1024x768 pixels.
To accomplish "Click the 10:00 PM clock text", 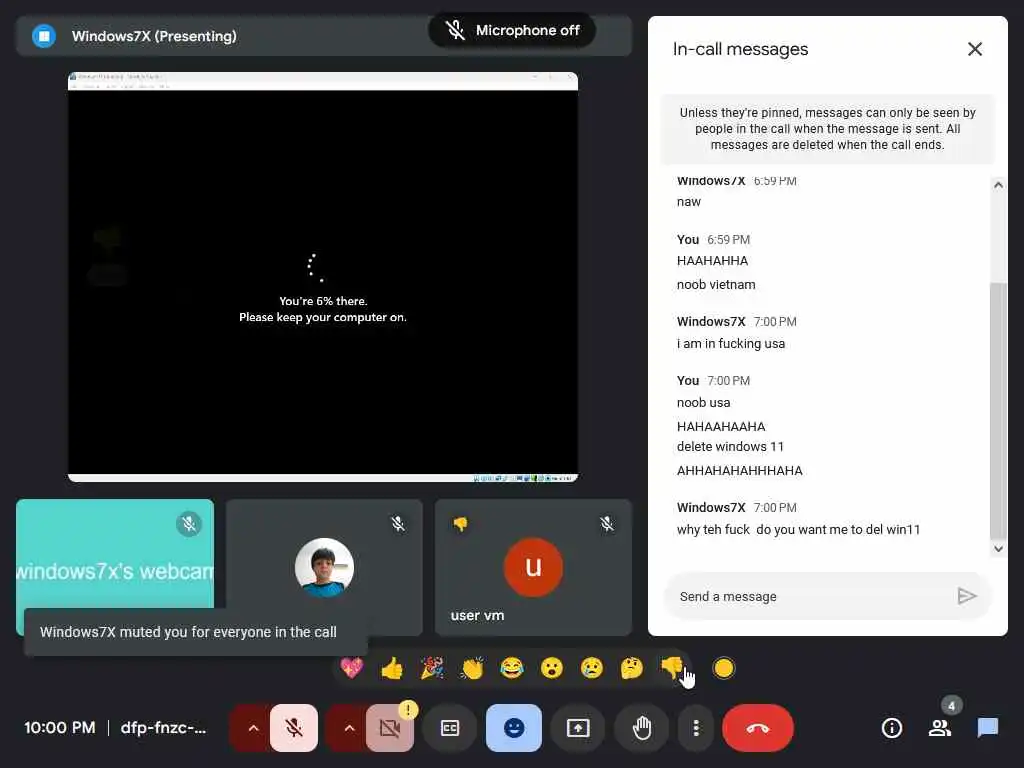I will (59, 728).
